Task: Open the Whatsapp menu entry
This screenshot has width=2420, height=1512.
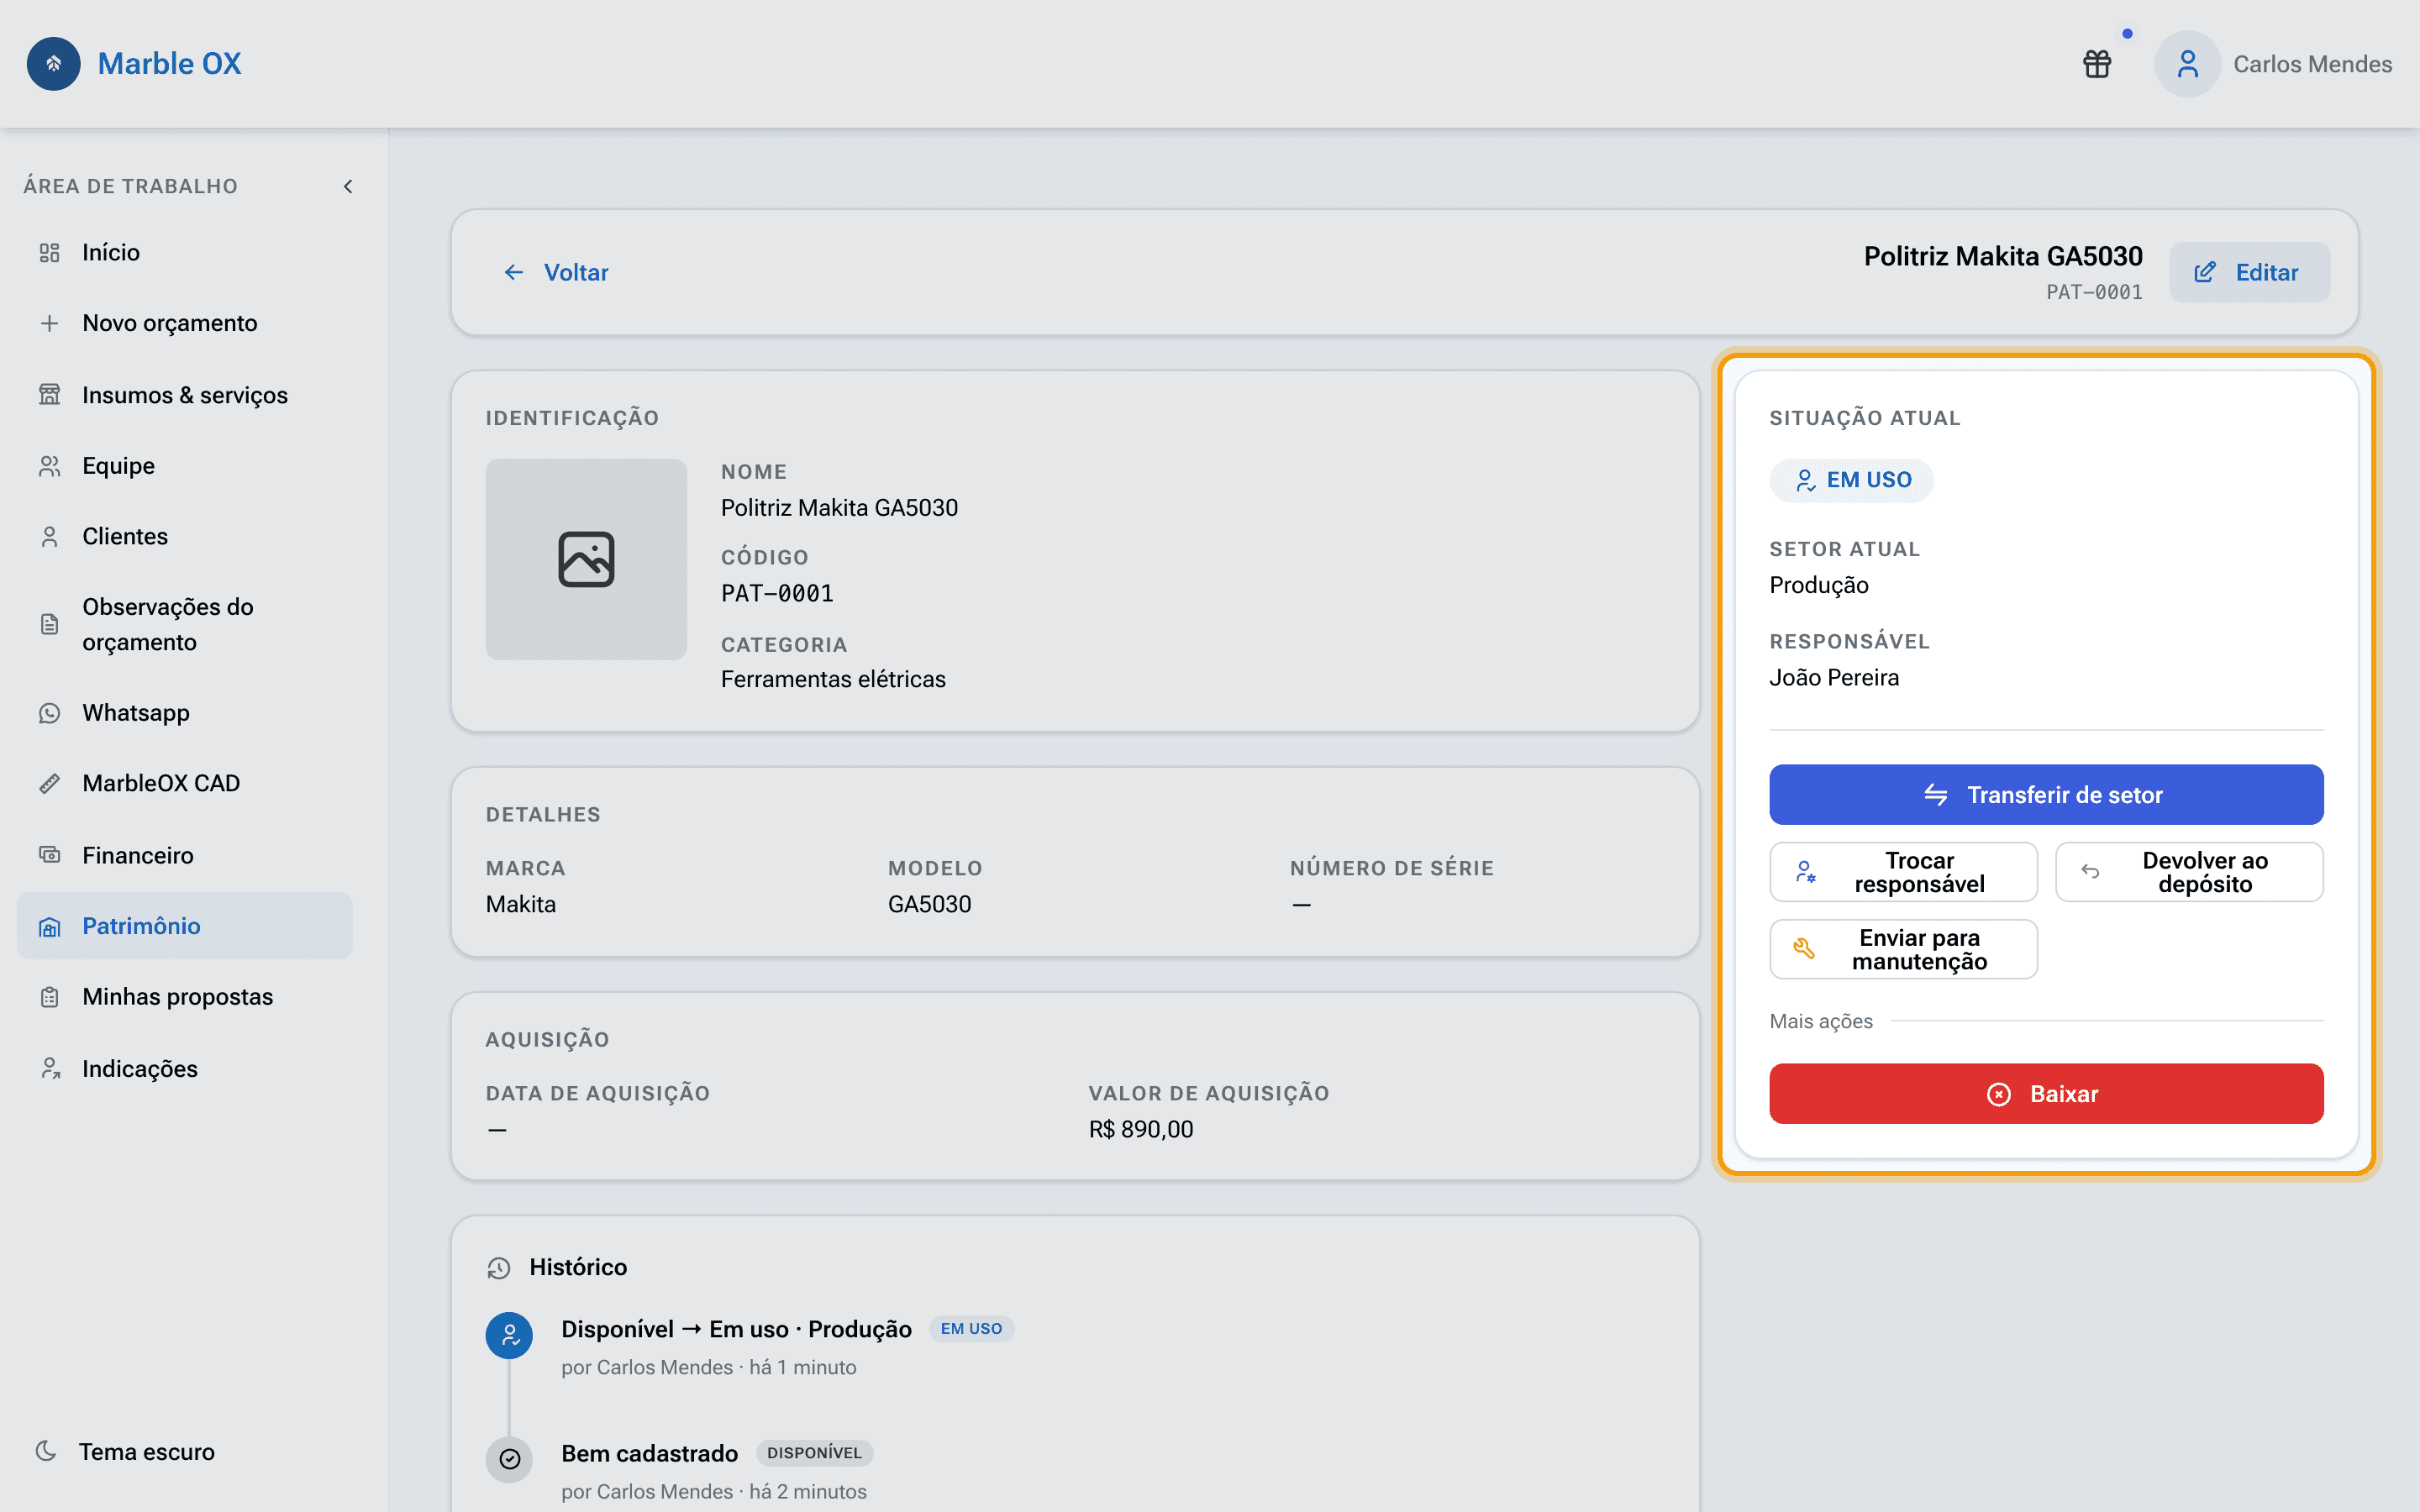Action: (x=185, y=713)
